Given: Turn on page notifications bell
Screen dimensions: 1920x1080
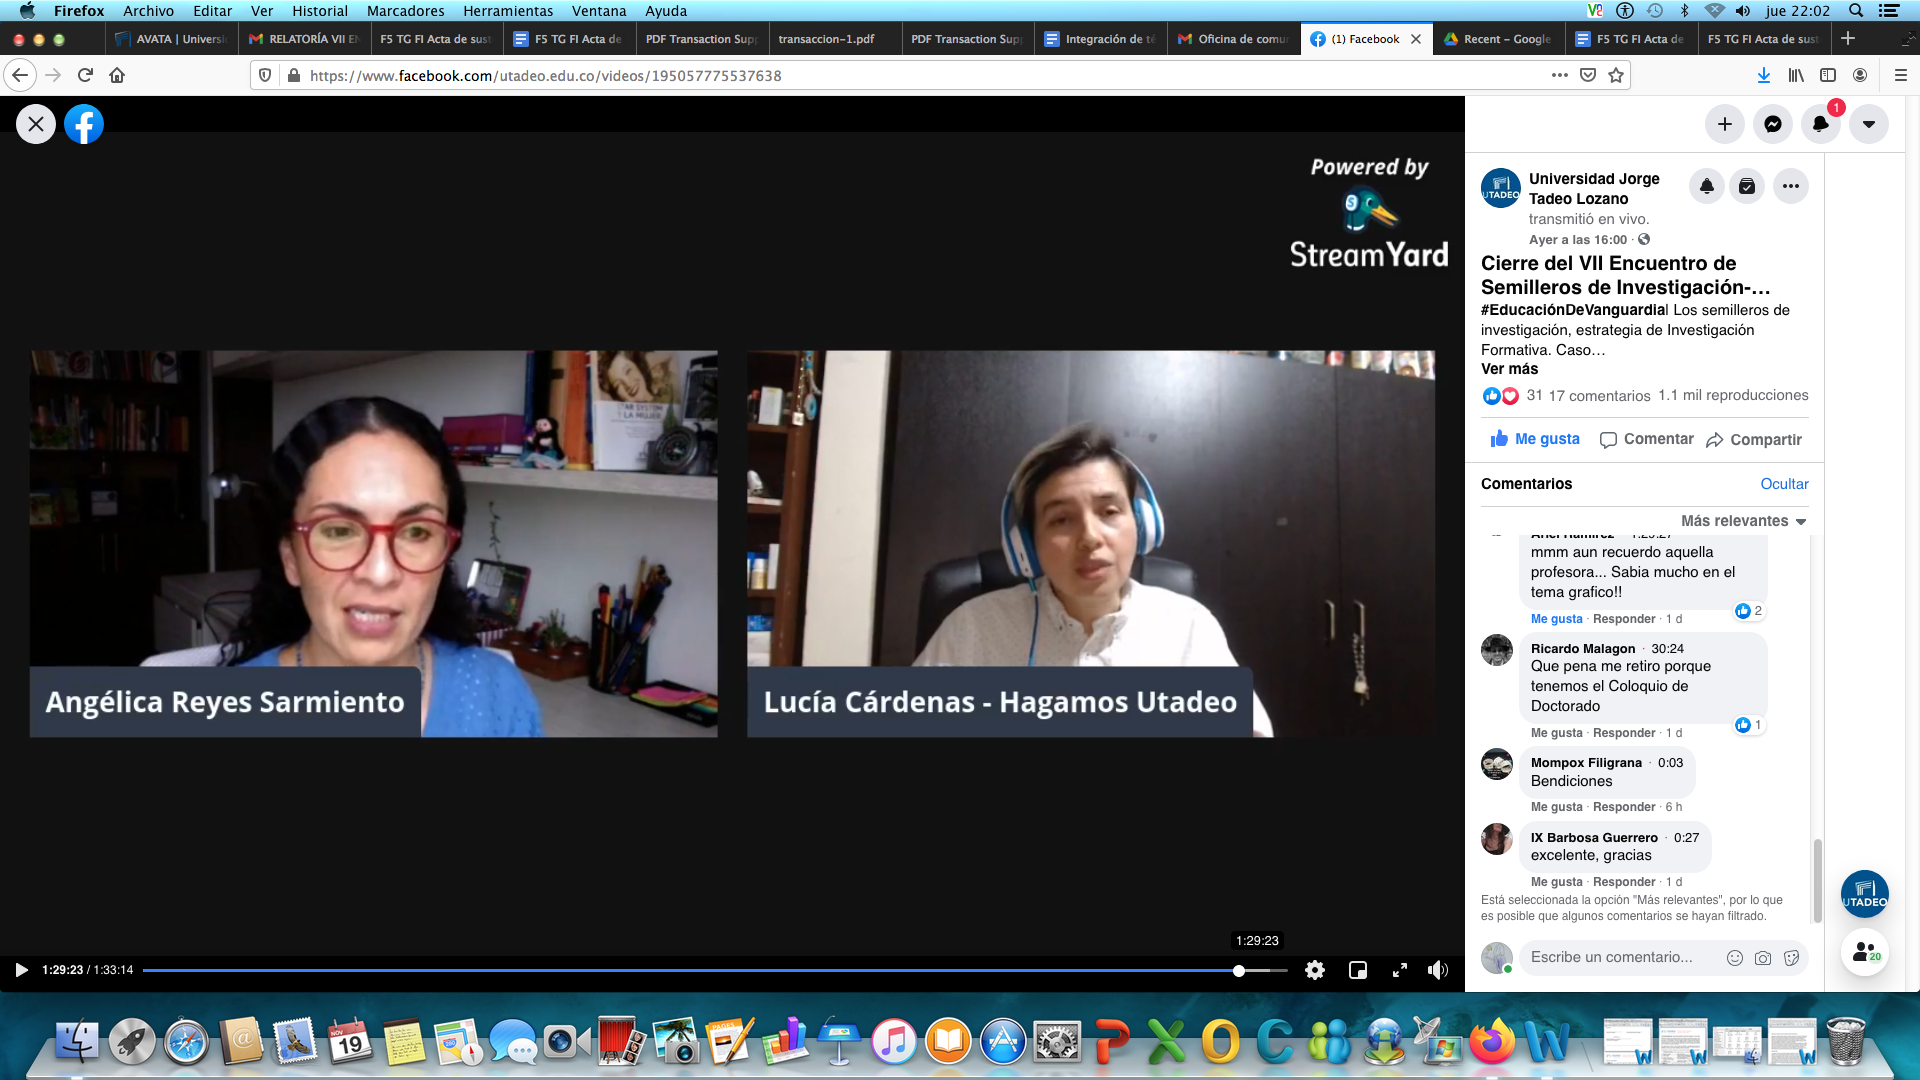Looking at the screenshot, I should [x=1707, y=186].
